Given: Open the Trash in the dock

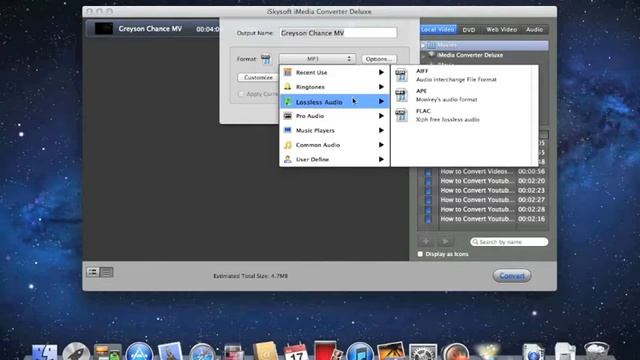Looking at the screenshot, I should tap(596, 352).
